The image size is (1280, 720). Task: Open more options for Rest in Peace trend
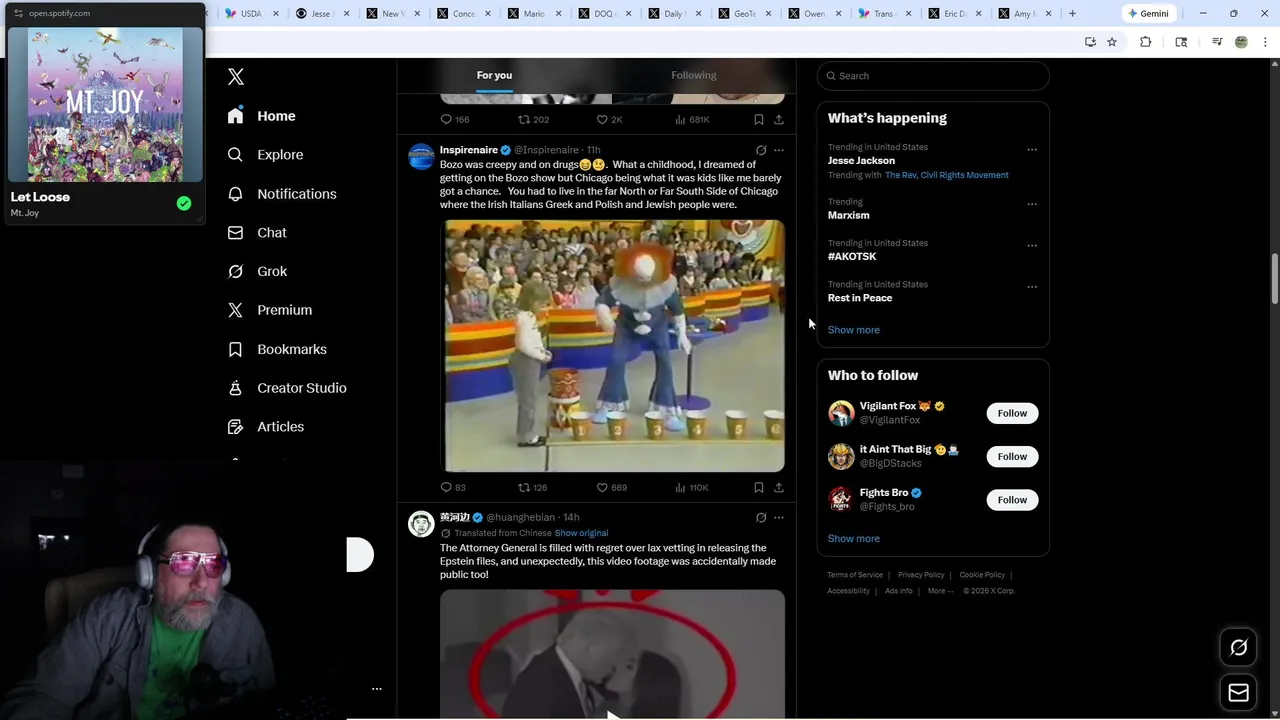click(1032, 287)
